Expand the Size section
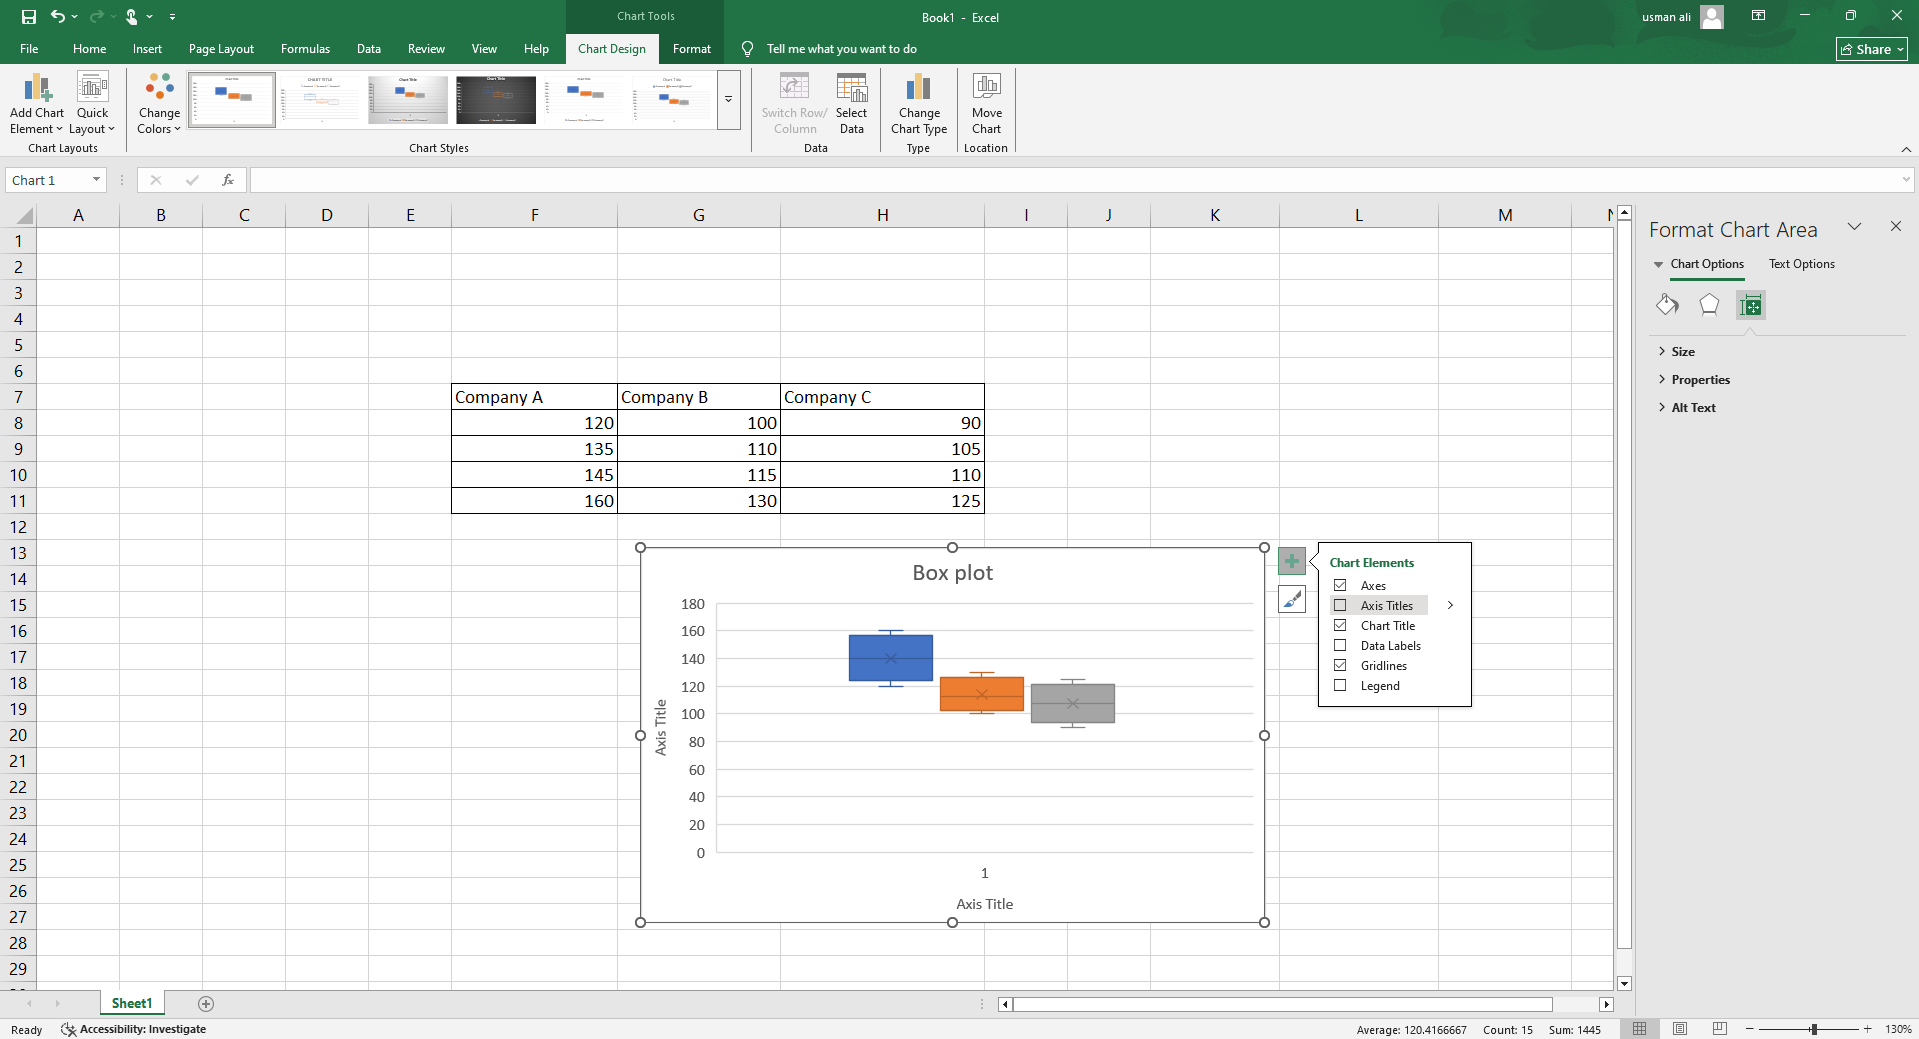Image resolution: width=1919 pixels, height=1039 pixels. [x=1676, y=351]
